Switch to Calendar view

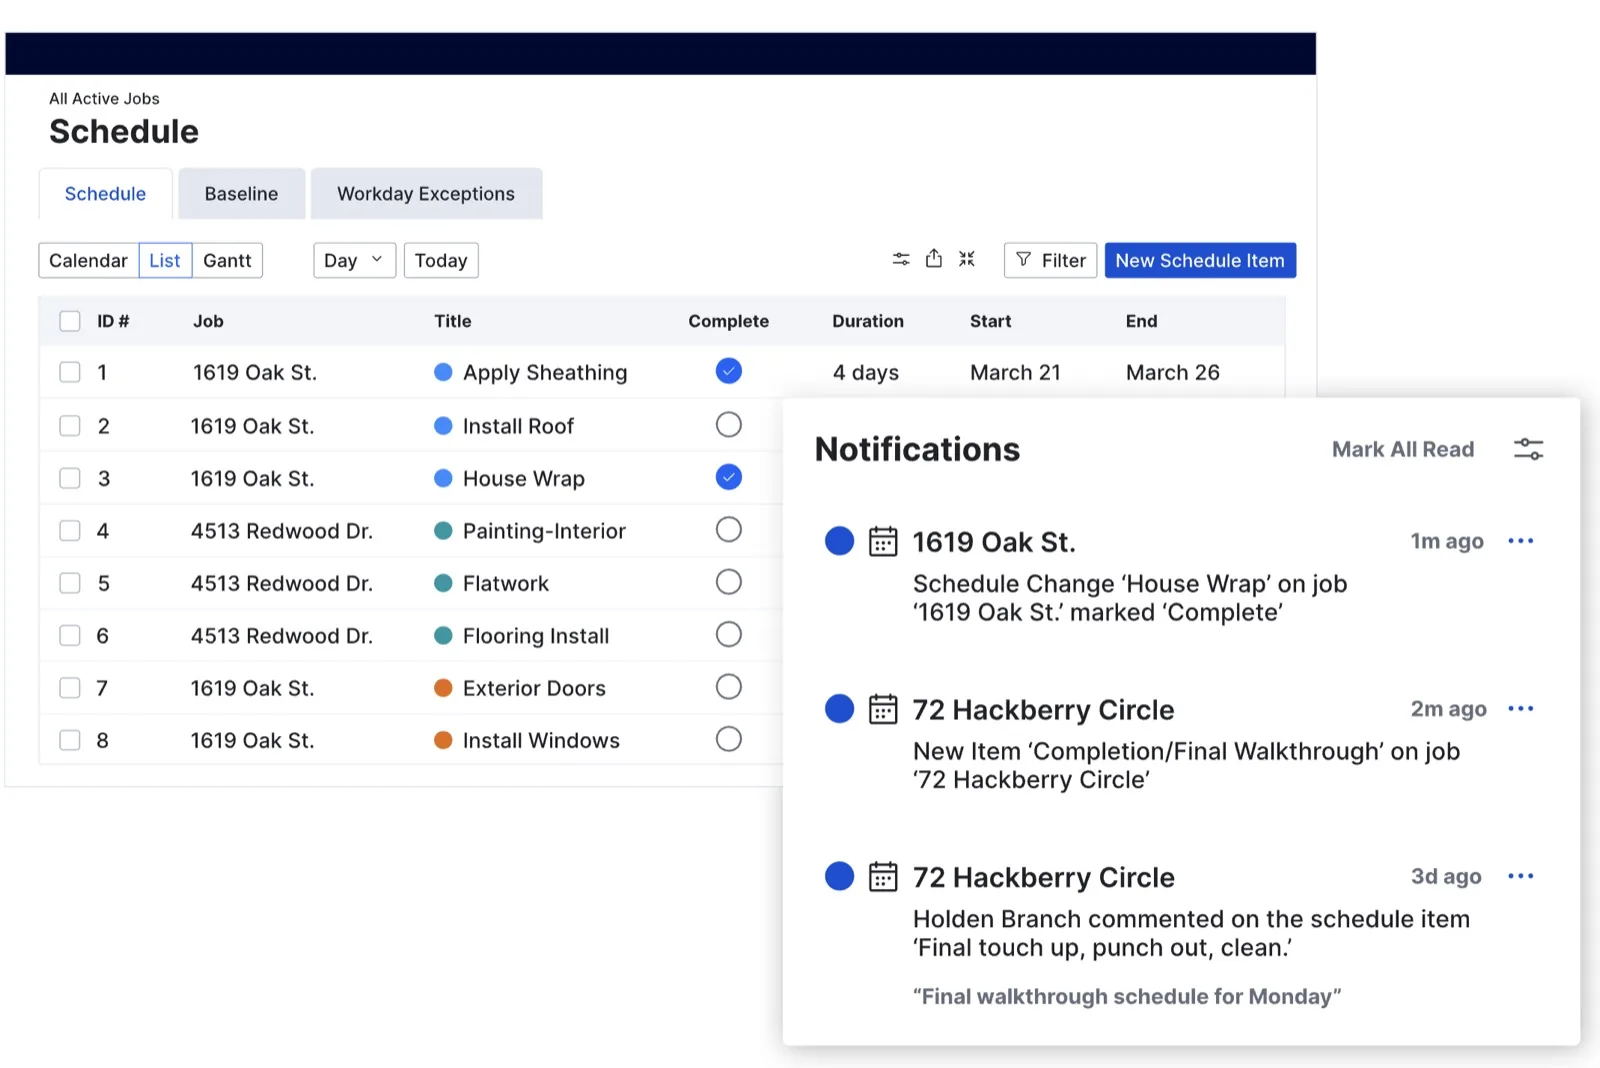(88, 260)
